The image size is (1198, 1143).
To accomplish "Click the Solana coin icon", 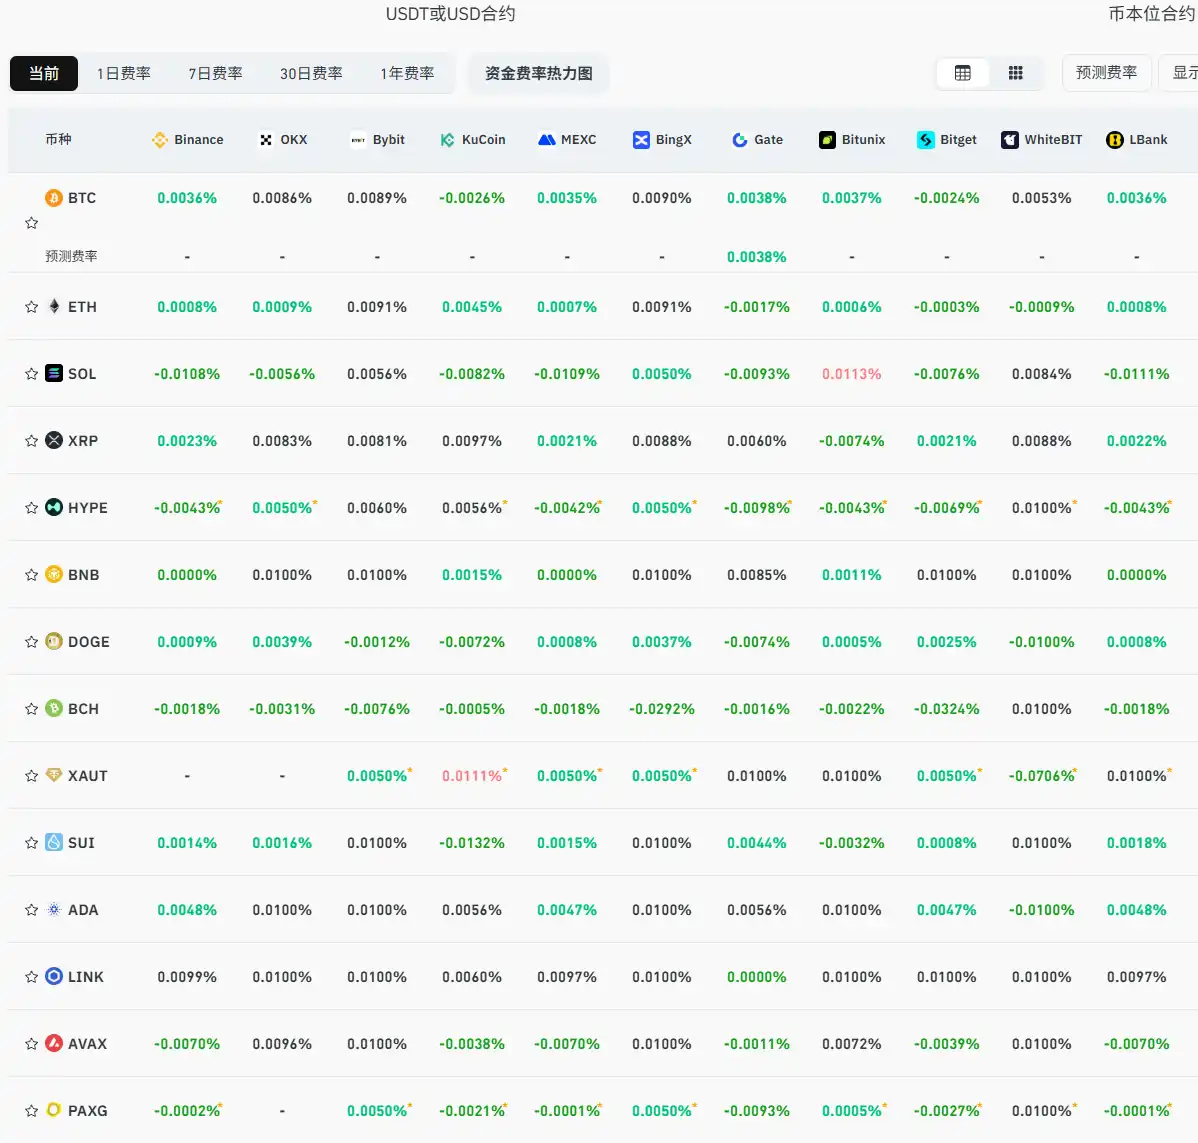I will pos(54,373).
